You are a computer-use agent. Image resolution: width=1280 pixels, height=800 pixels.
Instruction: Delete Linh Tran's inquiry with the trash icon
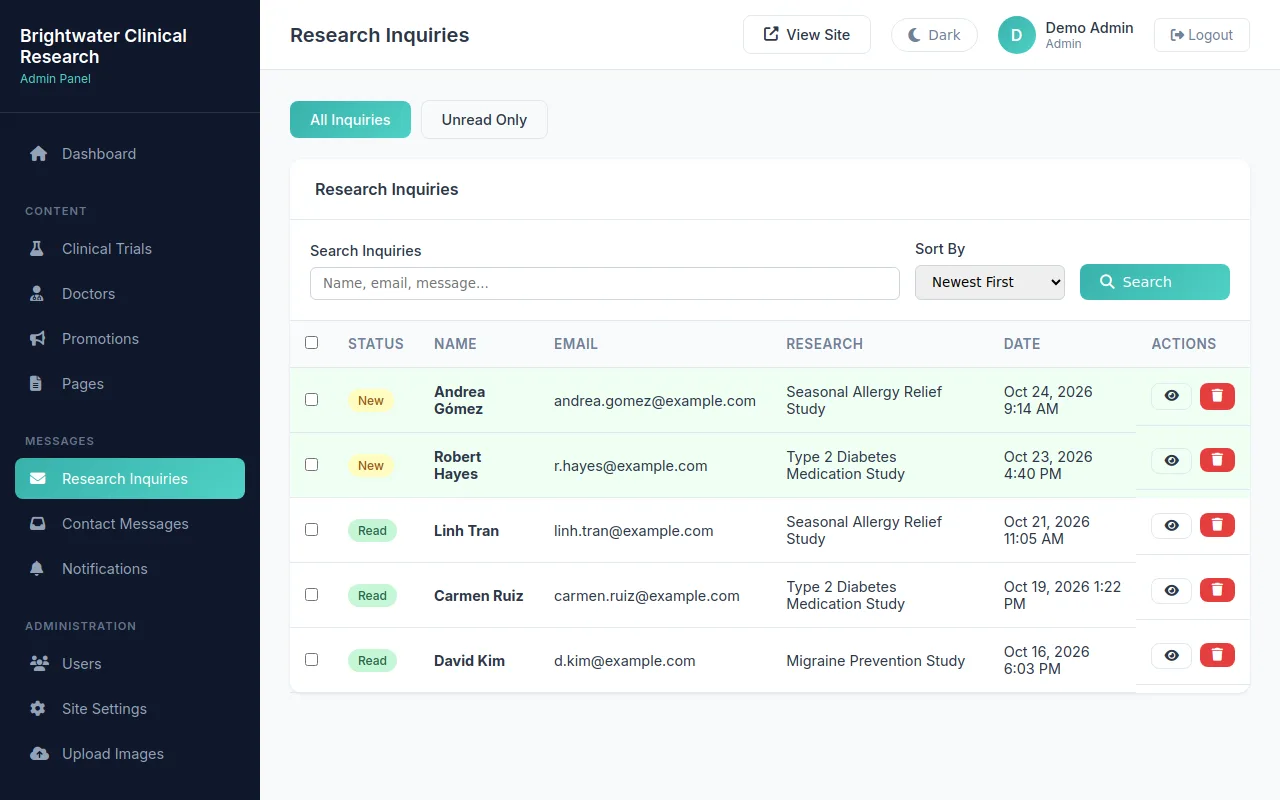[x=1217, y=526]
